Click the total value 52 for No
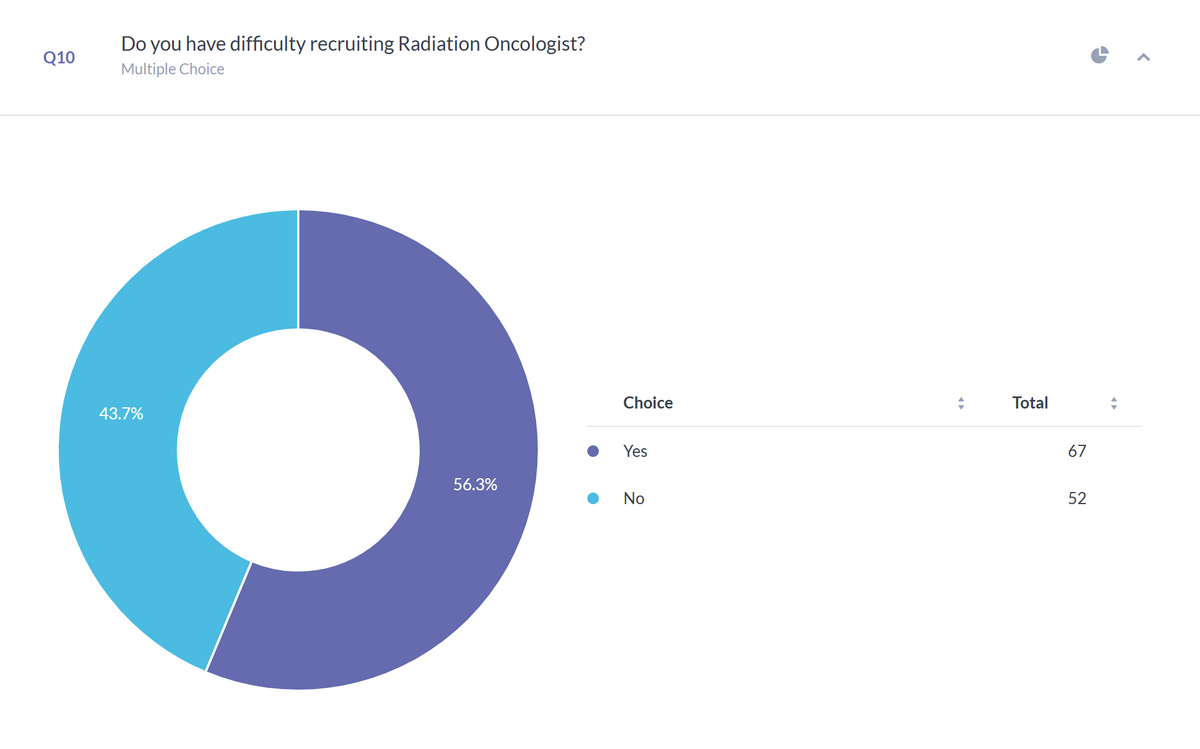This screenshot has width=1200, height=749. [x=1077, y=498]
